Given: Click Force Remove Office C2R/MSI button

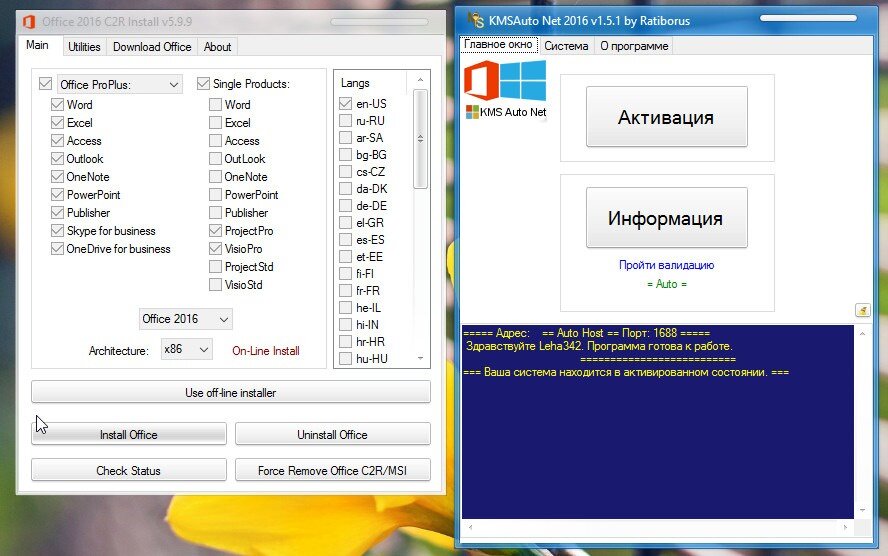Looking at the screenshot, I should [x=332, y=470].
